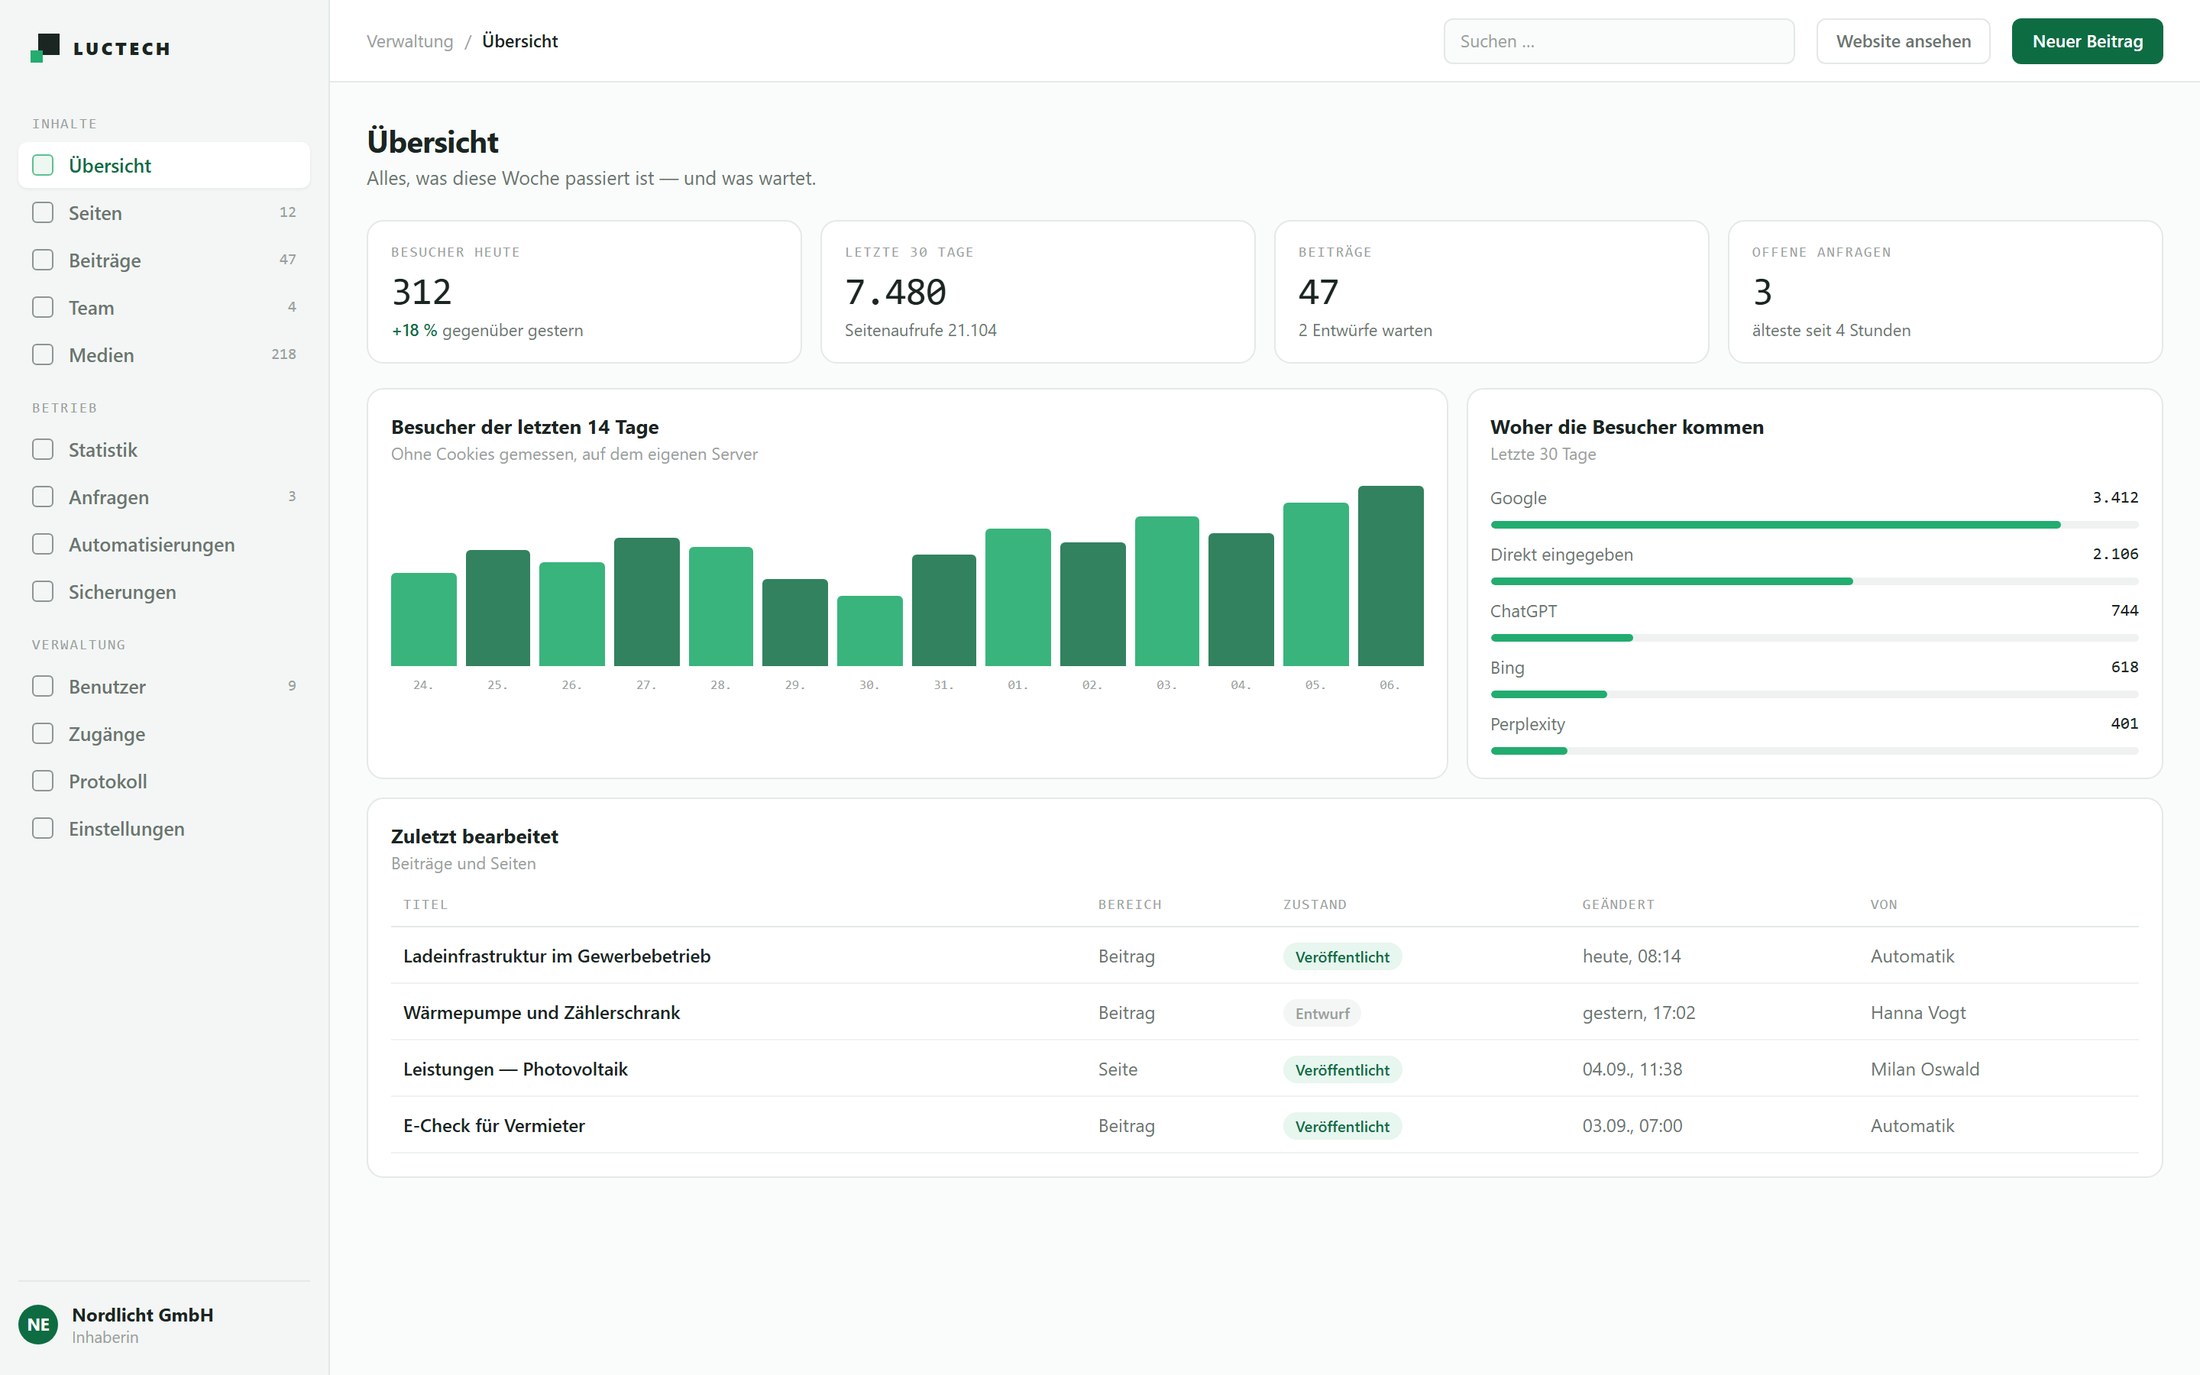The width and height of the screenshot is (2200, 1375).
Task: Click the Entwurf status badge
Action: pos(1322,1013)
